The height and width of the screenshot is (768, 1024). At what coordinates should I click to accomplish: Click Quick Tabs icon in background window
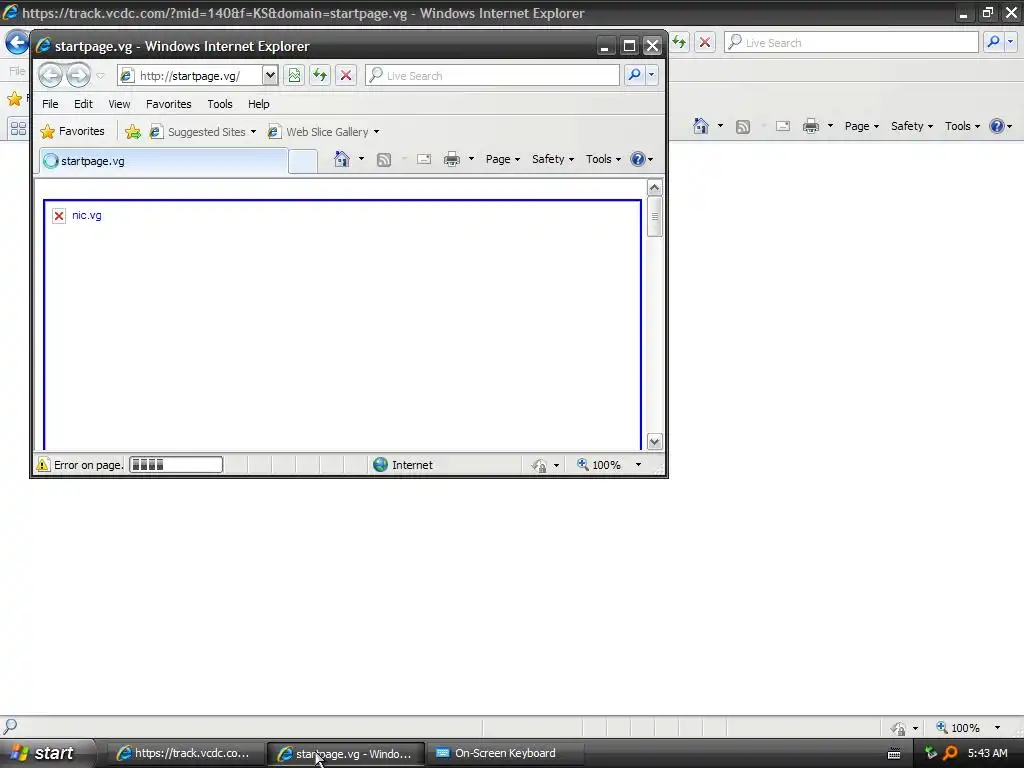[18, 129]
